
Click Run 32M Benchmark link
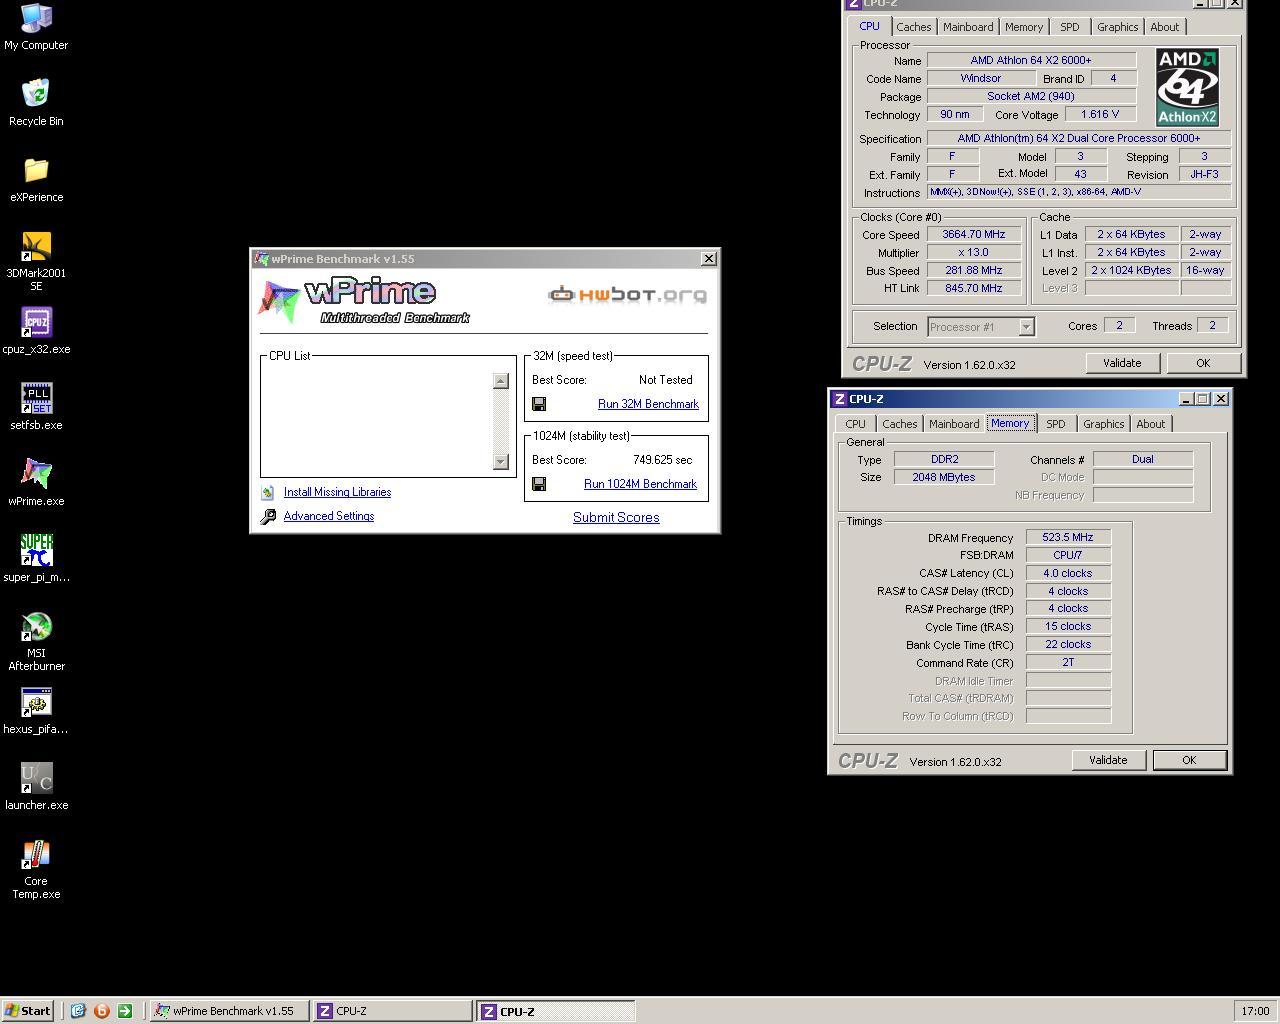click(x=648, y=404)
